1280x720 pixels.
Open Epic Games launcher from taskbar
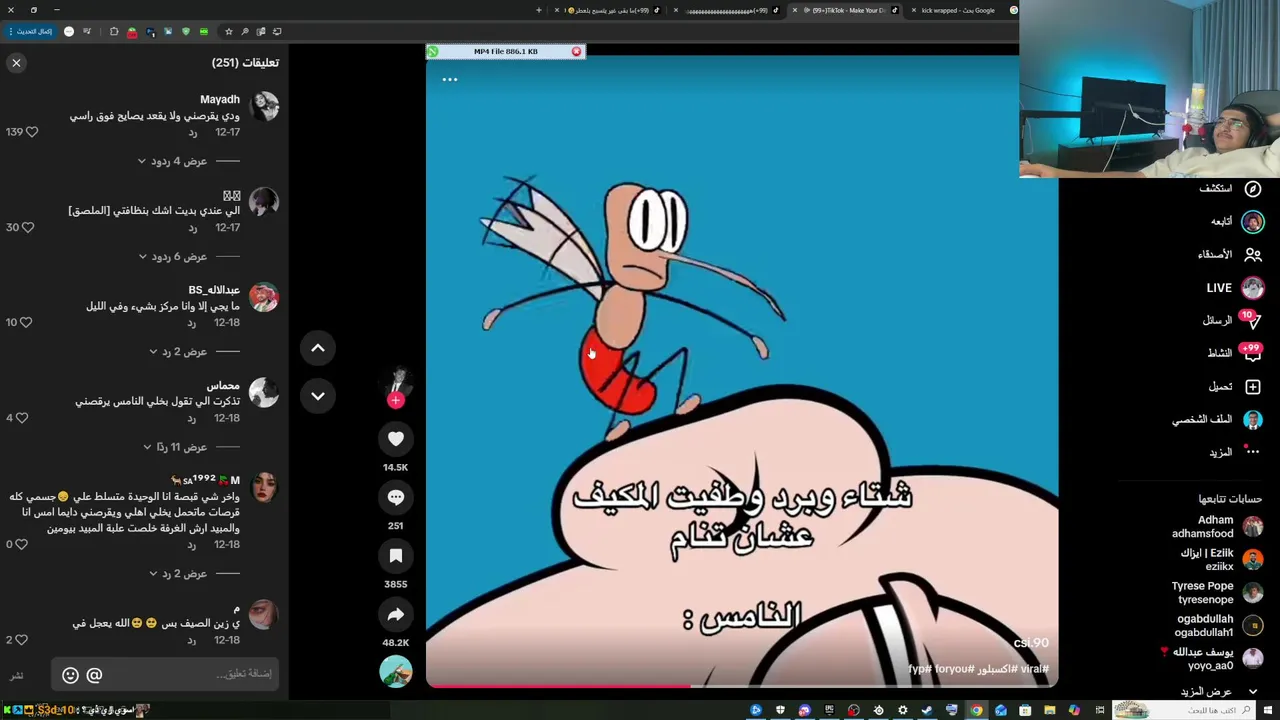tap(829, 710)
